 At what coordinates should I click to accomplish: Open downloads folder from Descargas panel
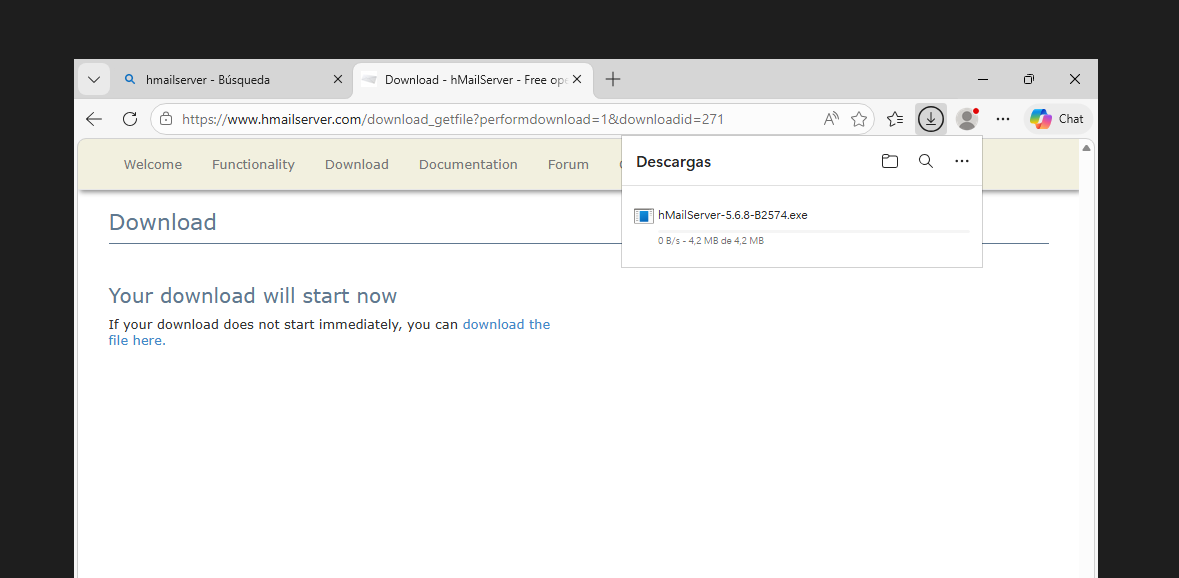pos(890,161)
